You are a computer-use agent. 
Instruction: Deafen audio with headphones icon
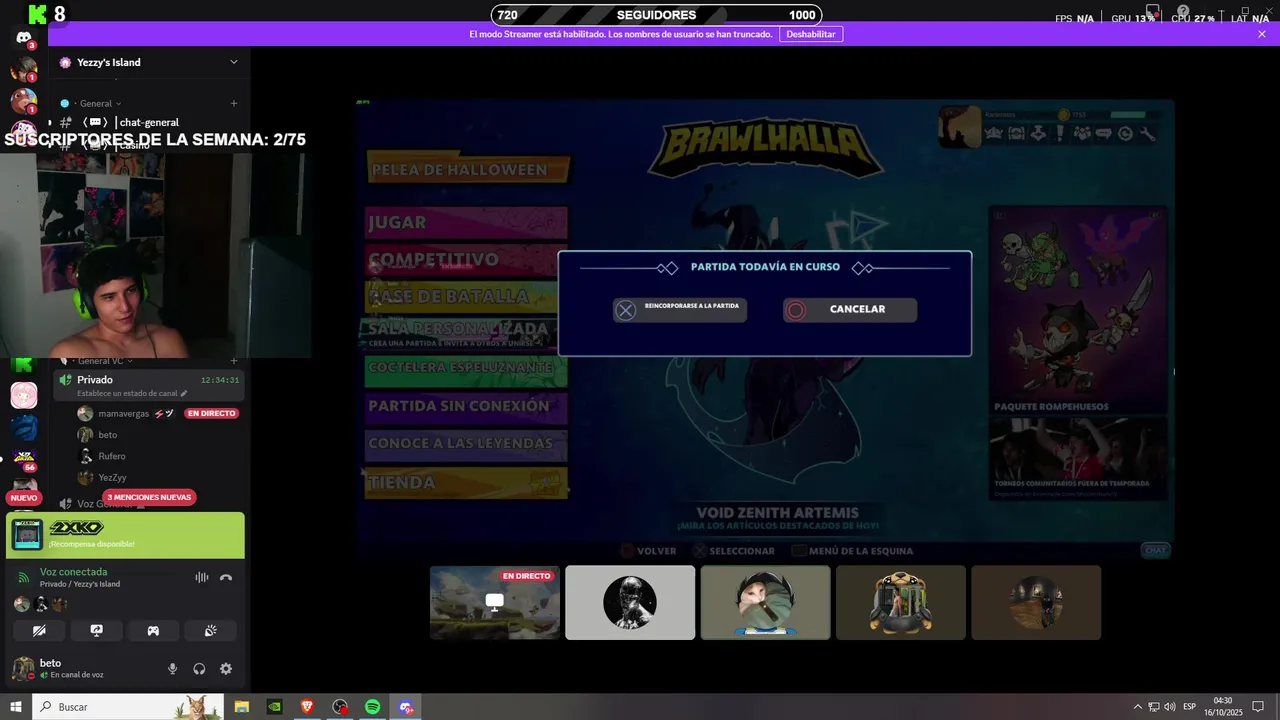(199, 669)
